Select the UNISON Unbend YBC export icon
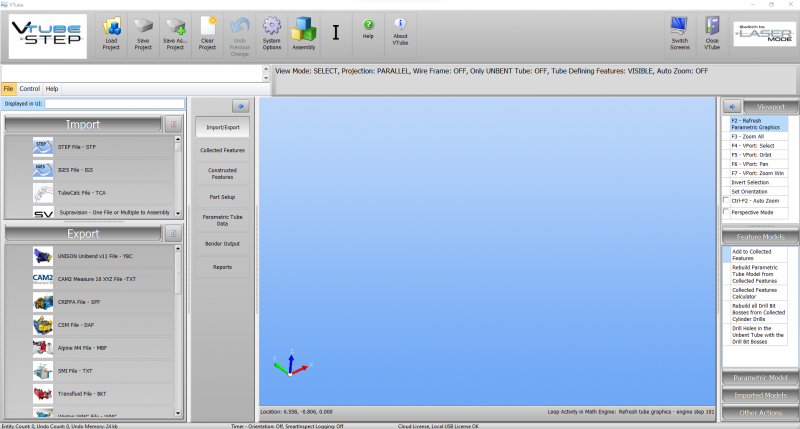 click(x=43, y=256)
